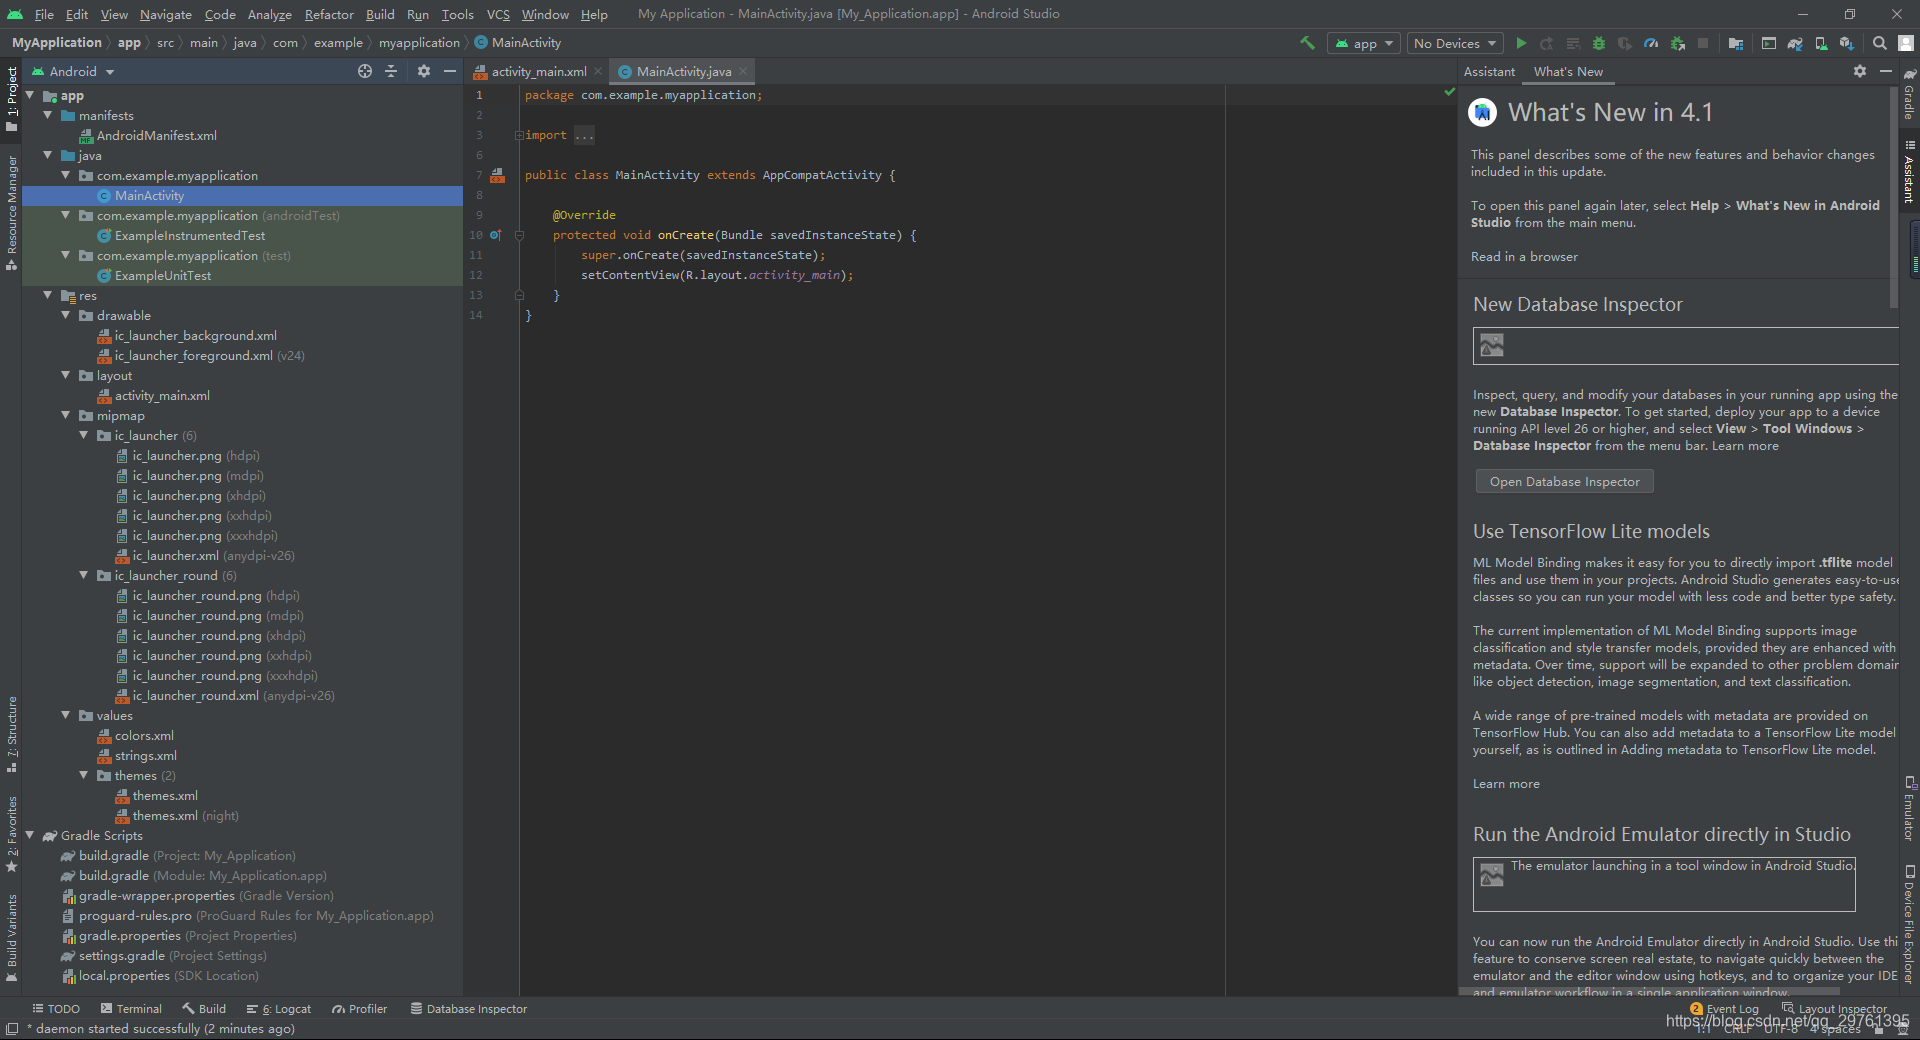Open the No Devices selector dropdown

1455,43
